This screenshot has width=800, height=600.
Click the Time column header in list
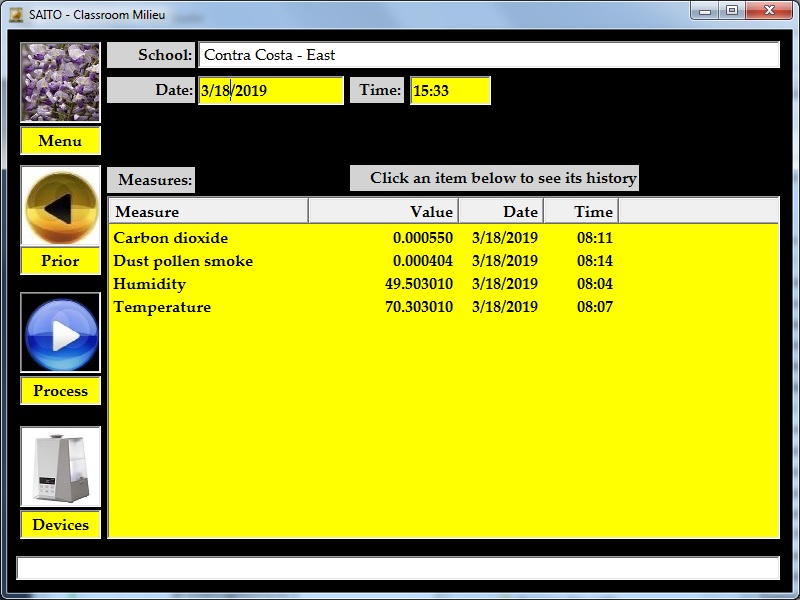[x=581, y=211]
